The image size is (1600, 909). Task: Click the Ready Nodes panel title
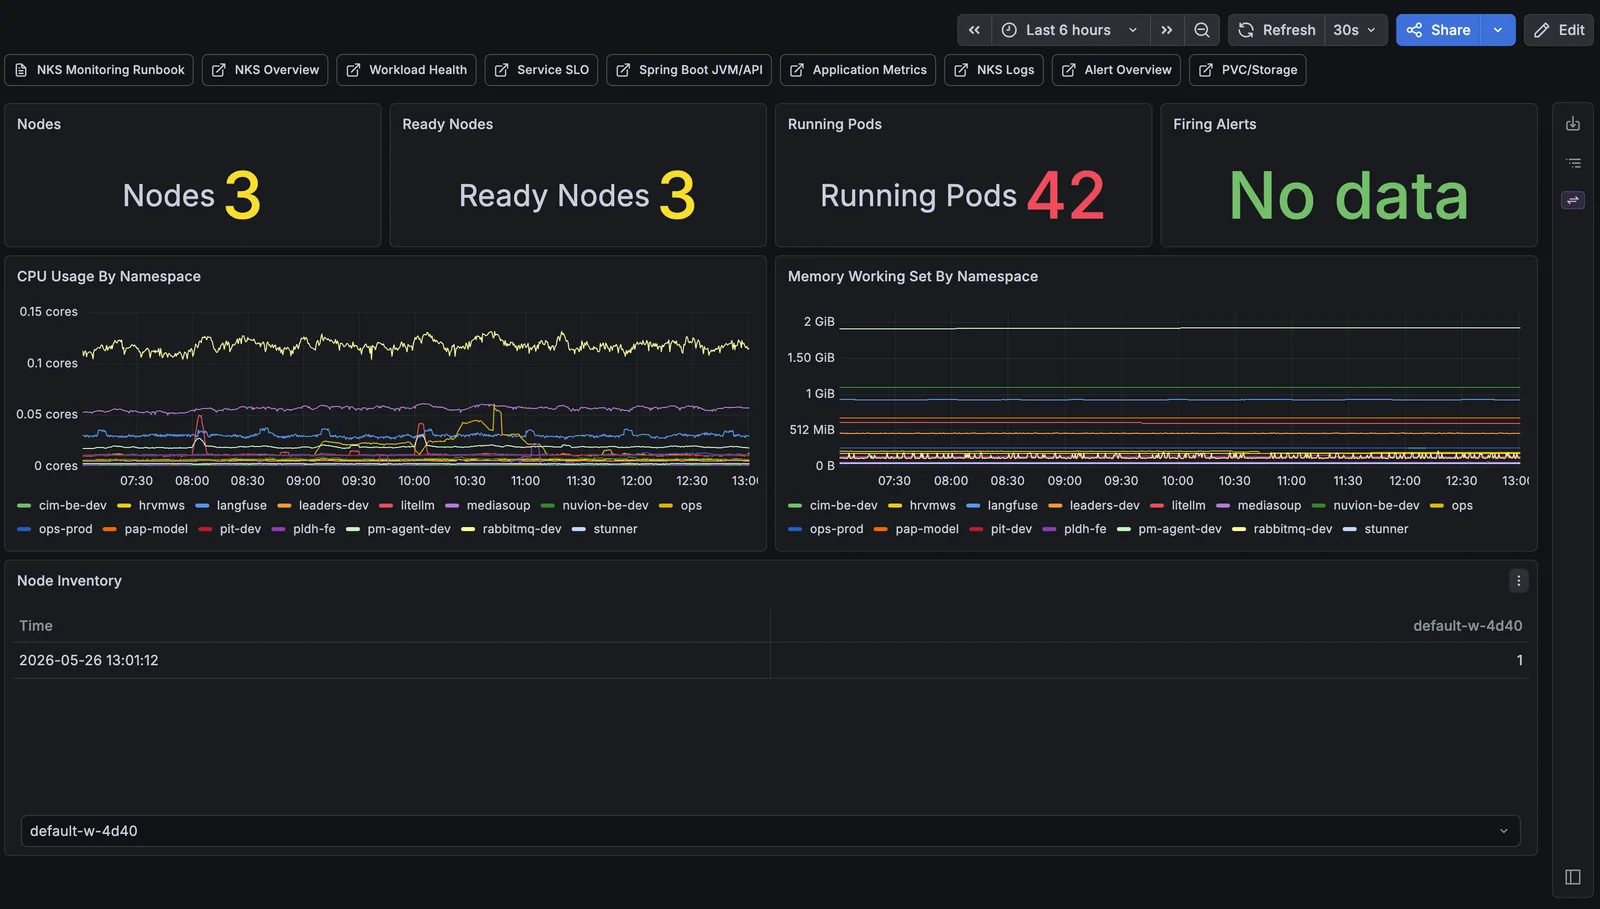pyautogui.click(x=448, y=124)
